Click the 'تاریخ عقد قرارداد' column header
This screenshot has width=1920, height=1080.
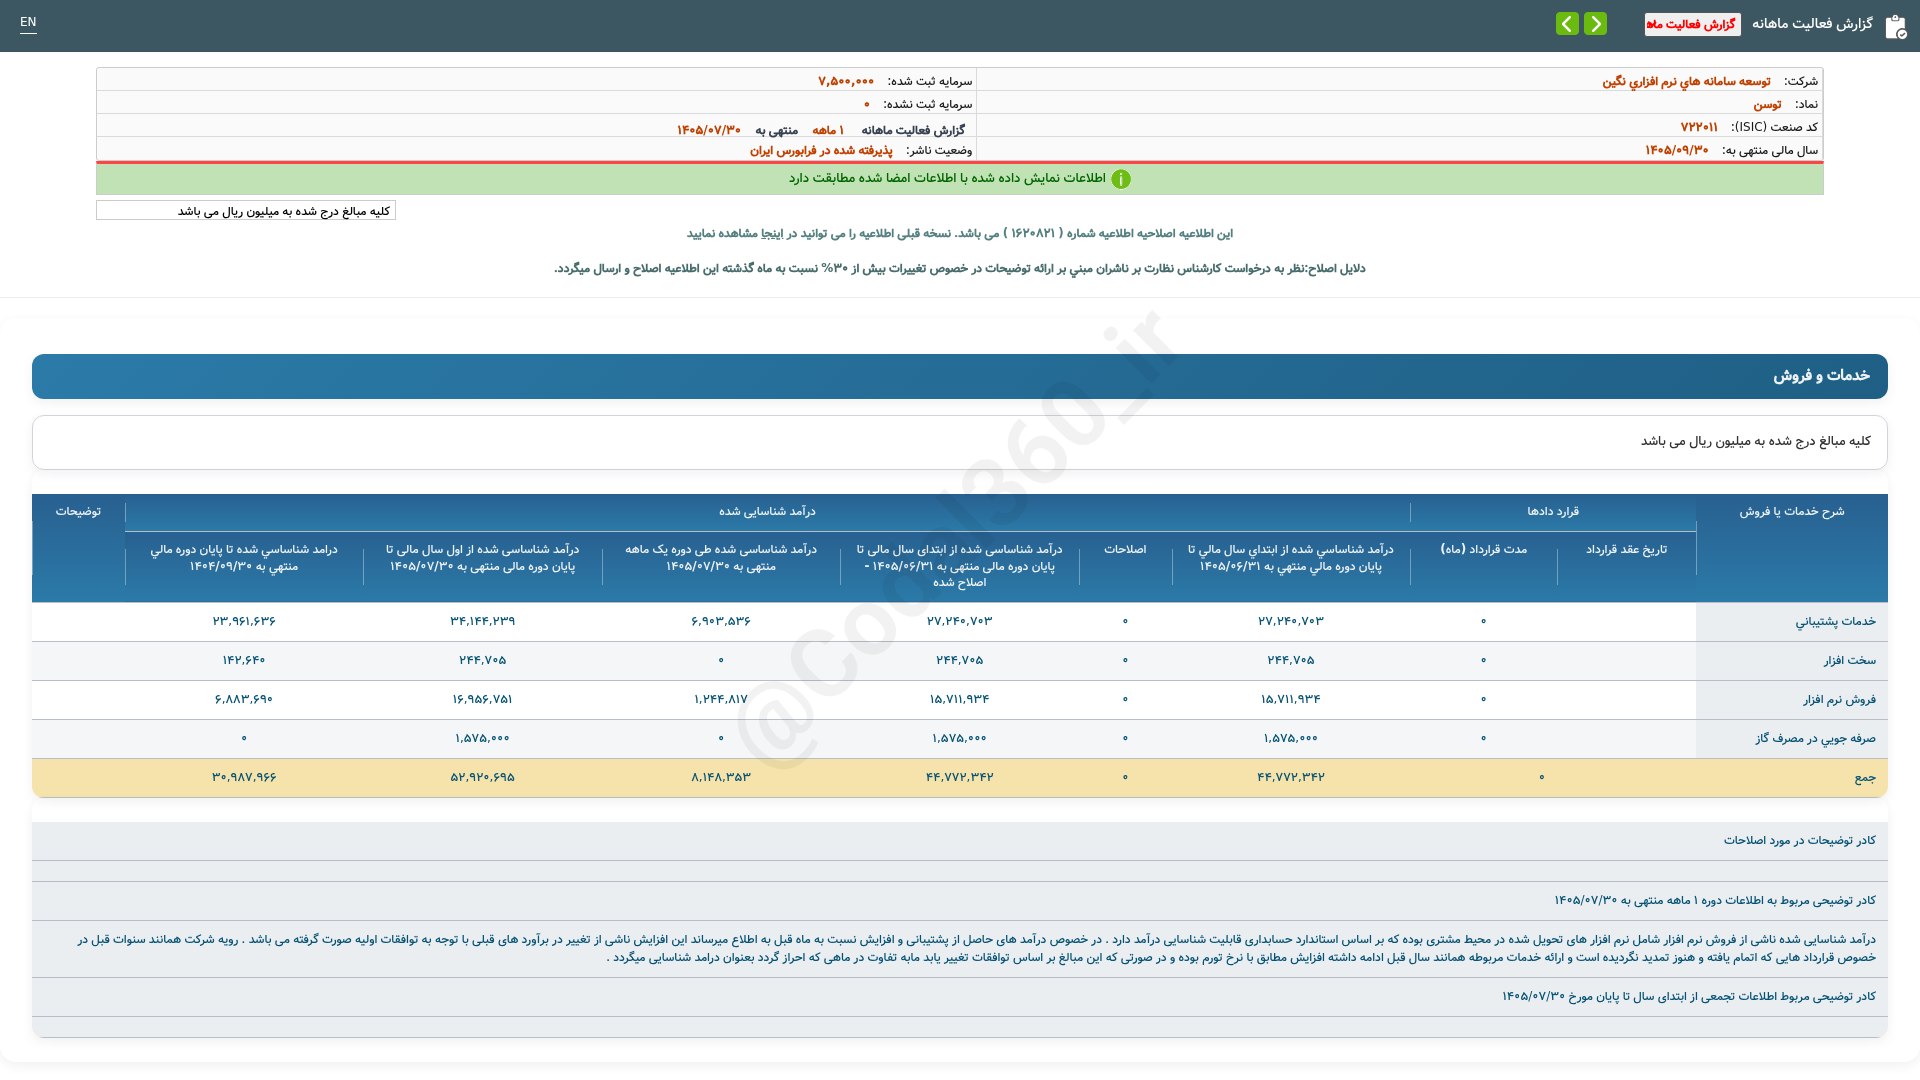point(1626,549)
